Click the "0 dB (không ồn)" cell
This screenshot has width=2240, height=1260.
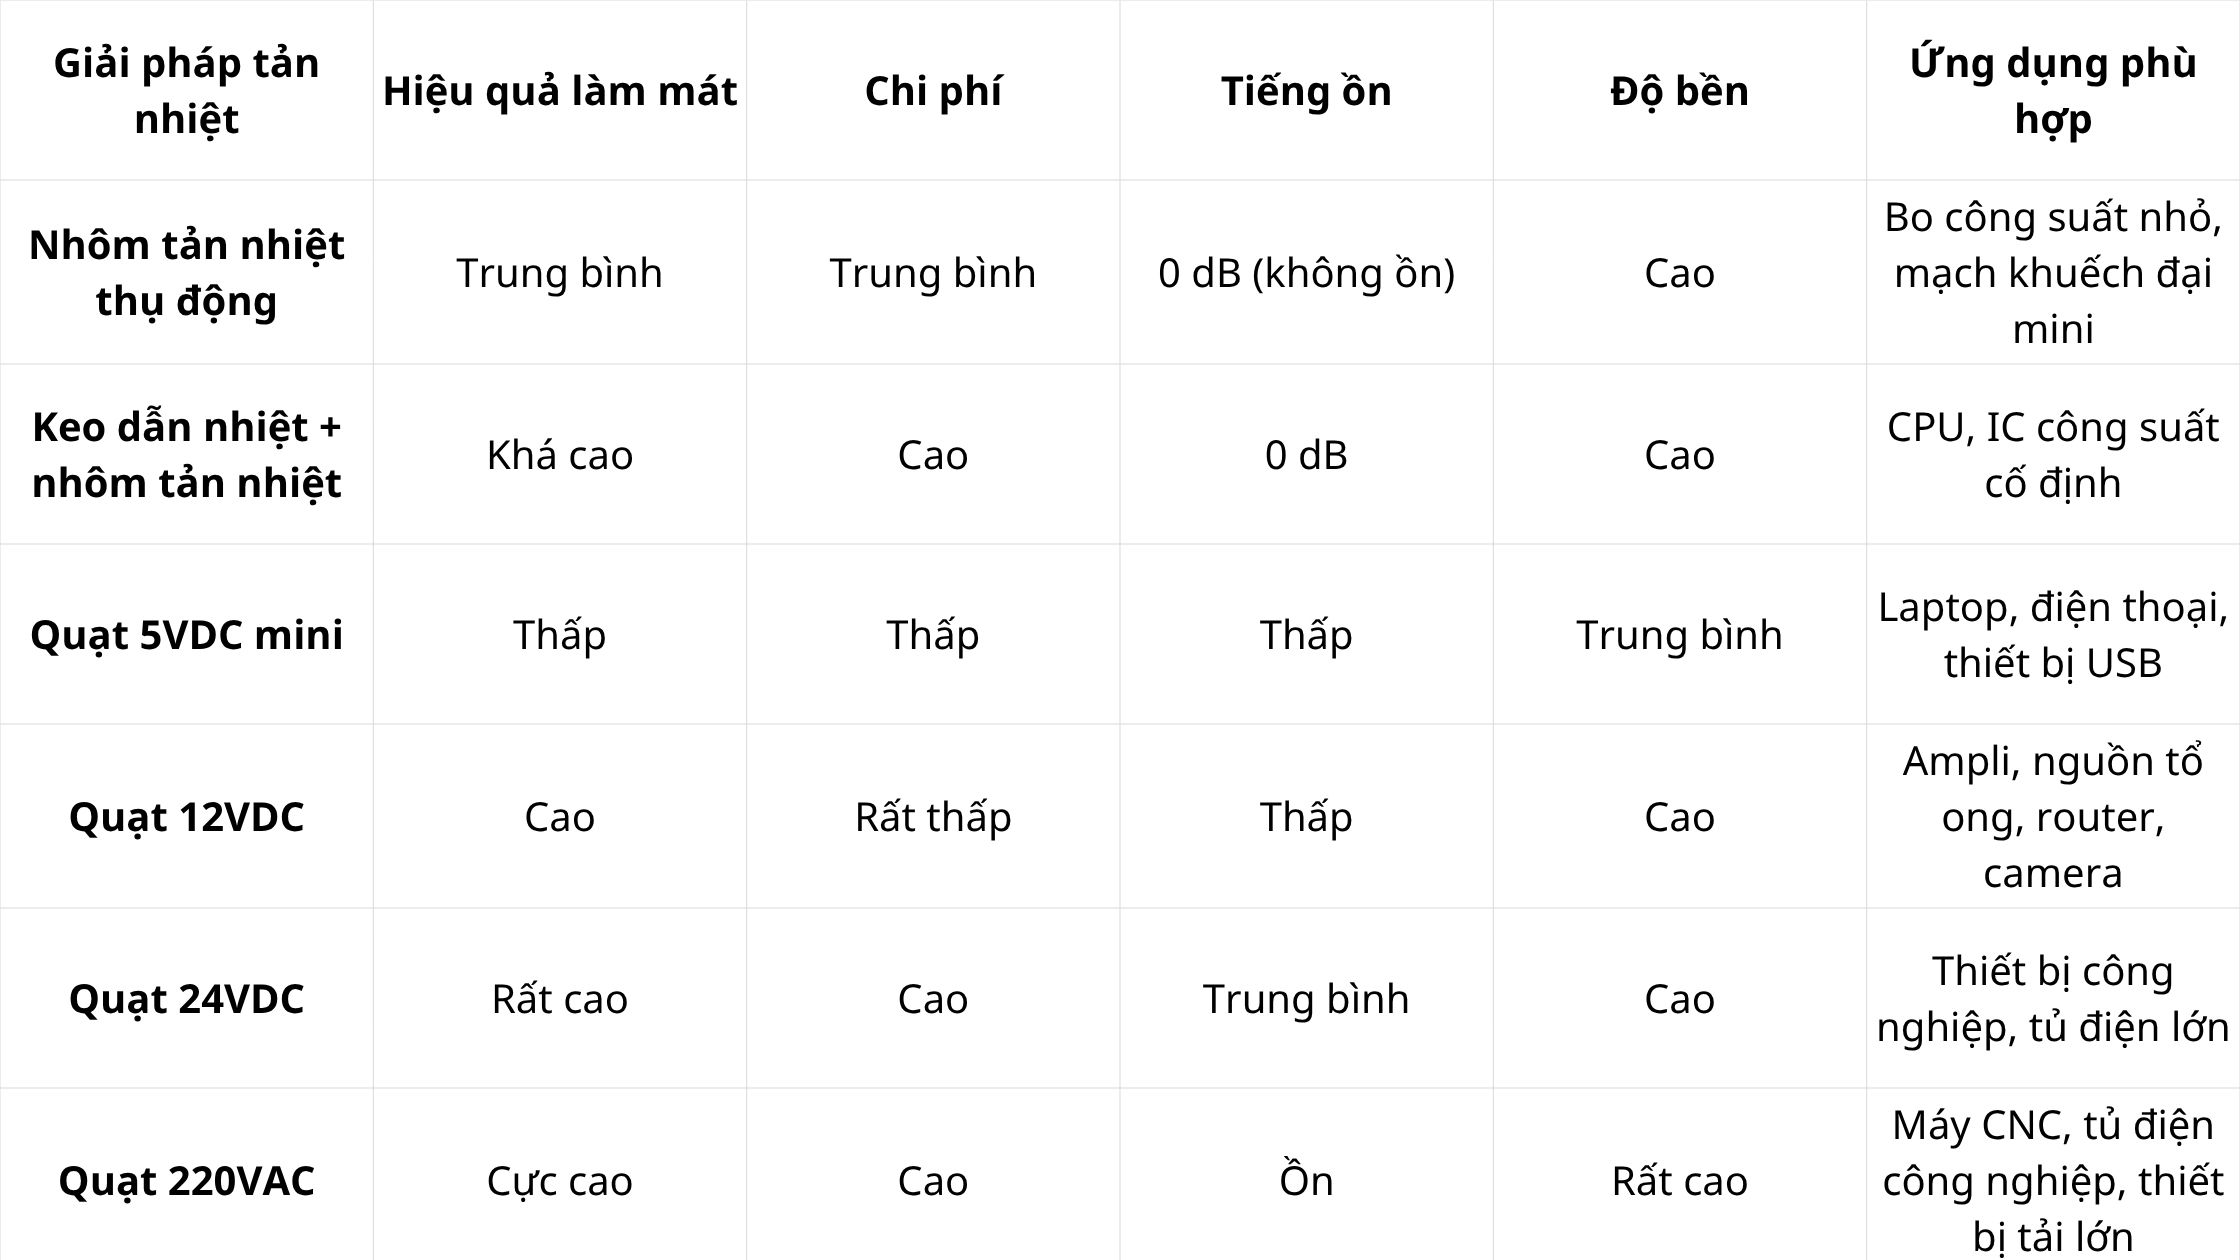[x=1306, y=273]
